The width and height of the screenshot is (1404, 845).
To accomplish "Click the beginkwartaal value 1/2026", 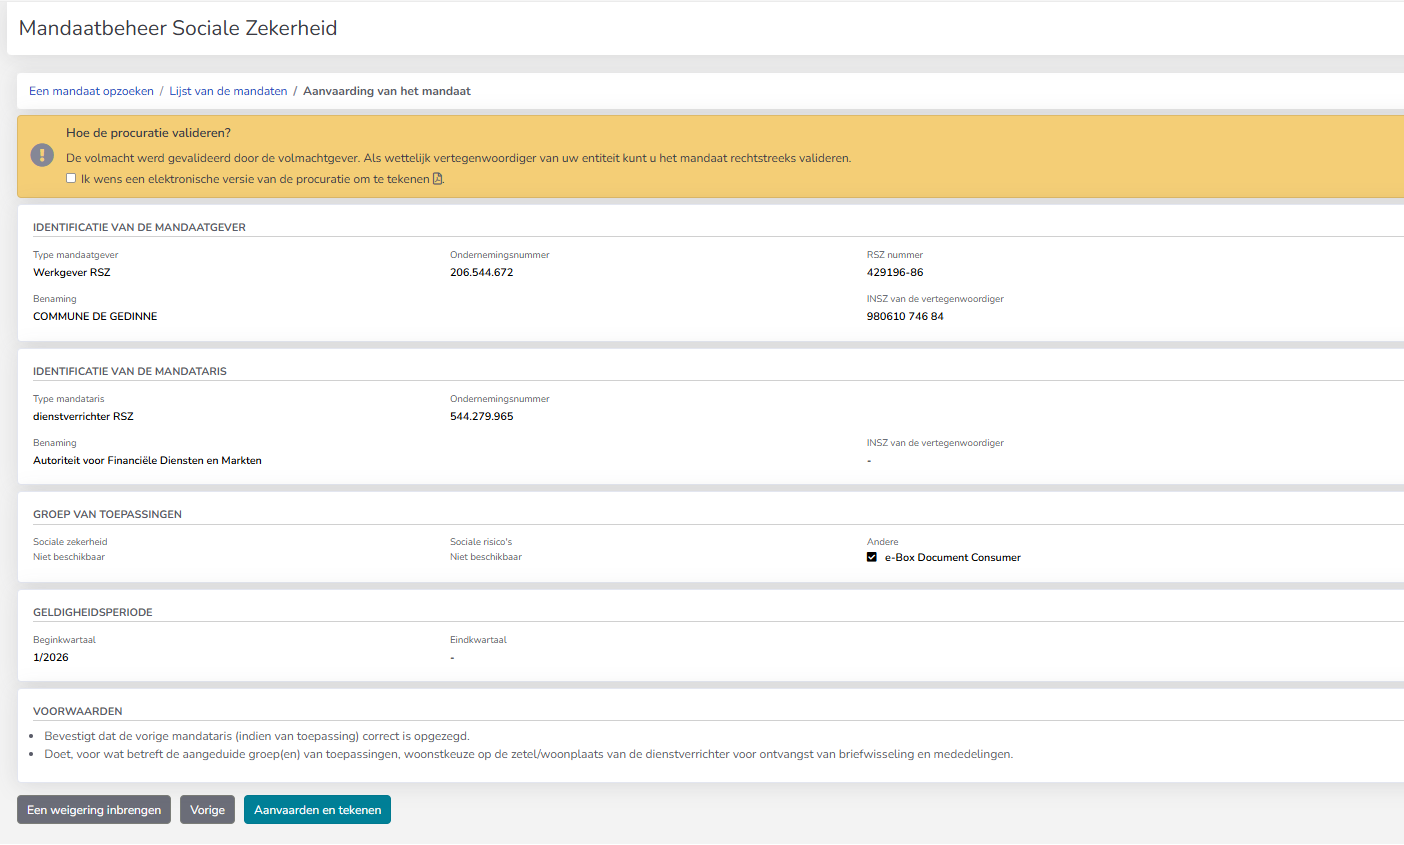I will [x=49, y=656].
